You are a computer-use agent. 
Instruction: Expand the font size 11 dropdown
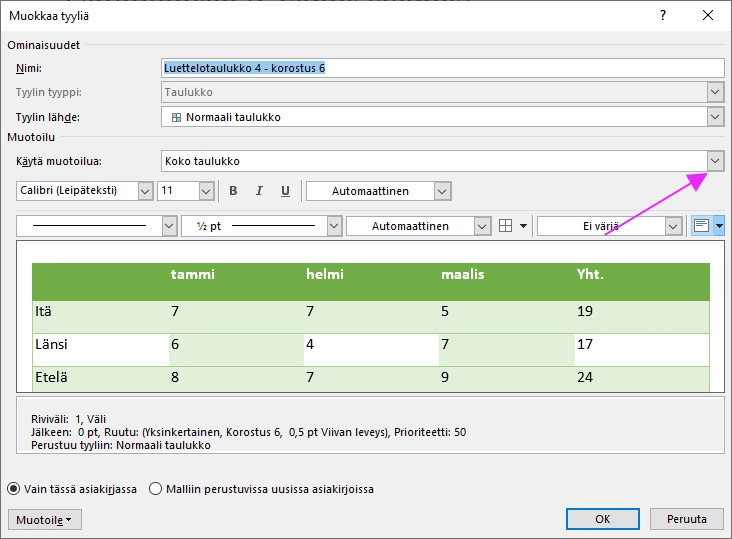coord(206,191)
